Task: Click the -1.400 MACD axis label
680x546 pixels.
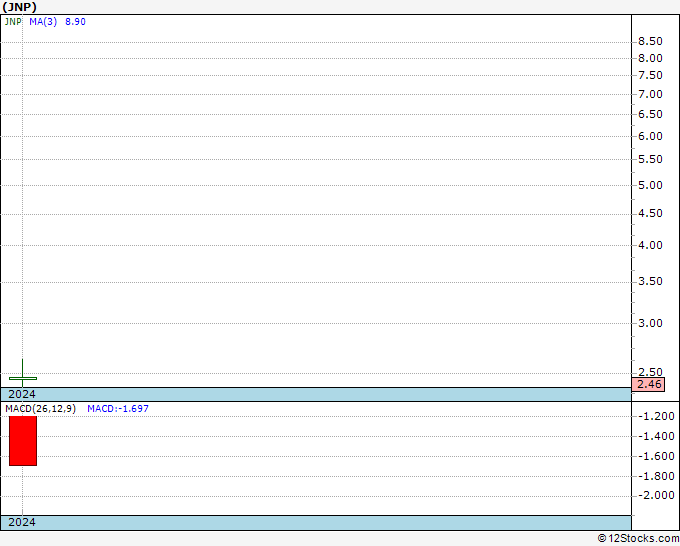Action: click(656, 436)
